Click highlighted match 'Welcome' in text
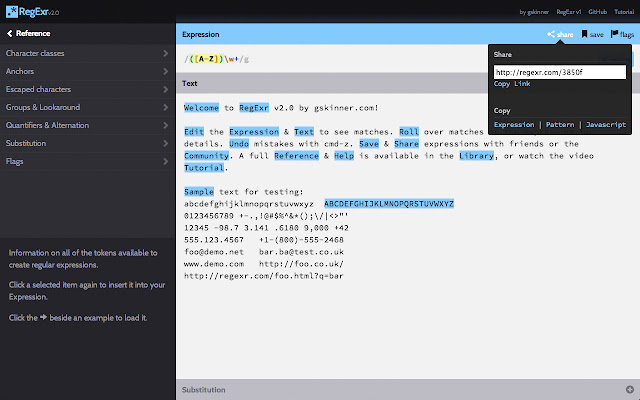The height and width of the screenshot is (400, 640). pyautogui.click(x=201, y=108)
